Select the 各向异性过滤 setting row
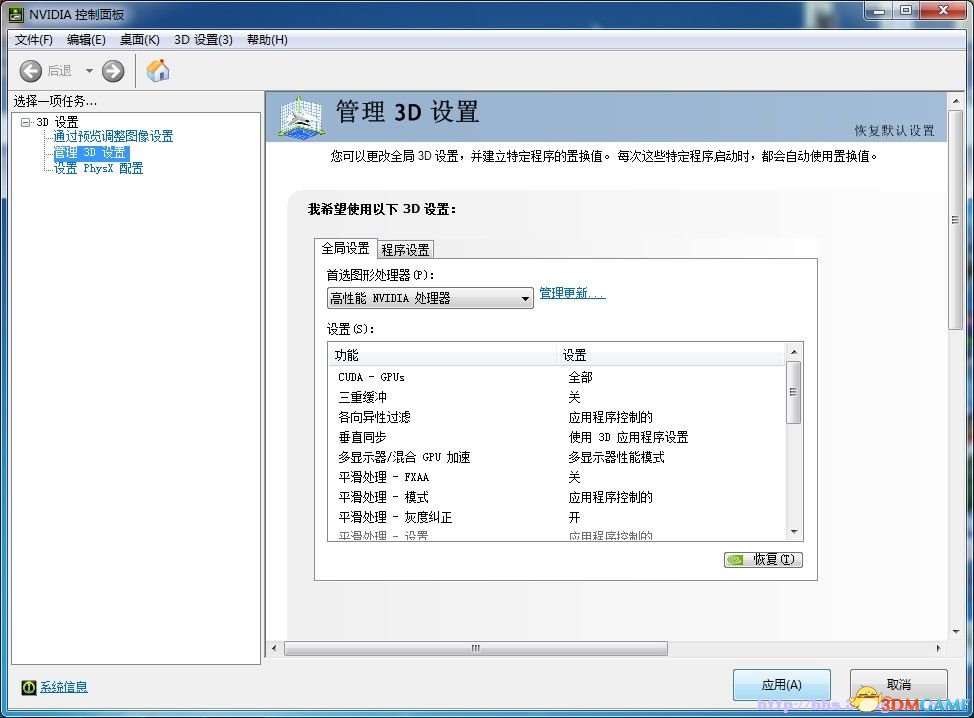 [x=559, y=417]
